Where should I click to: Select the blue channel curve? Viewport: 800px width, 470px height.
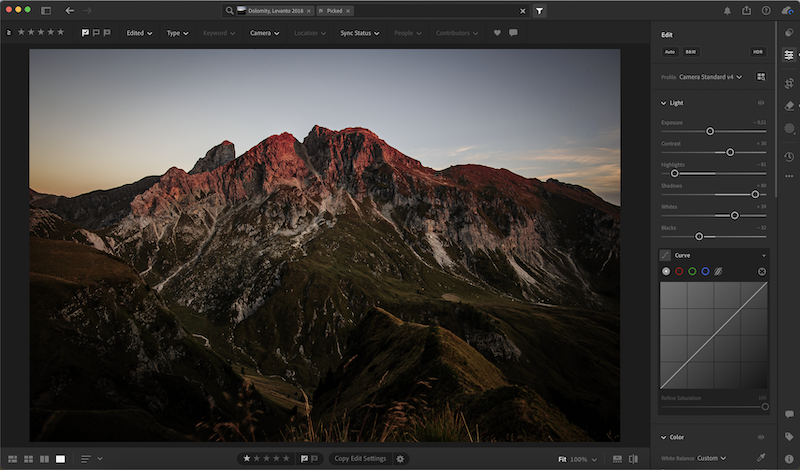pyautogui.click(x=705, y=271)
